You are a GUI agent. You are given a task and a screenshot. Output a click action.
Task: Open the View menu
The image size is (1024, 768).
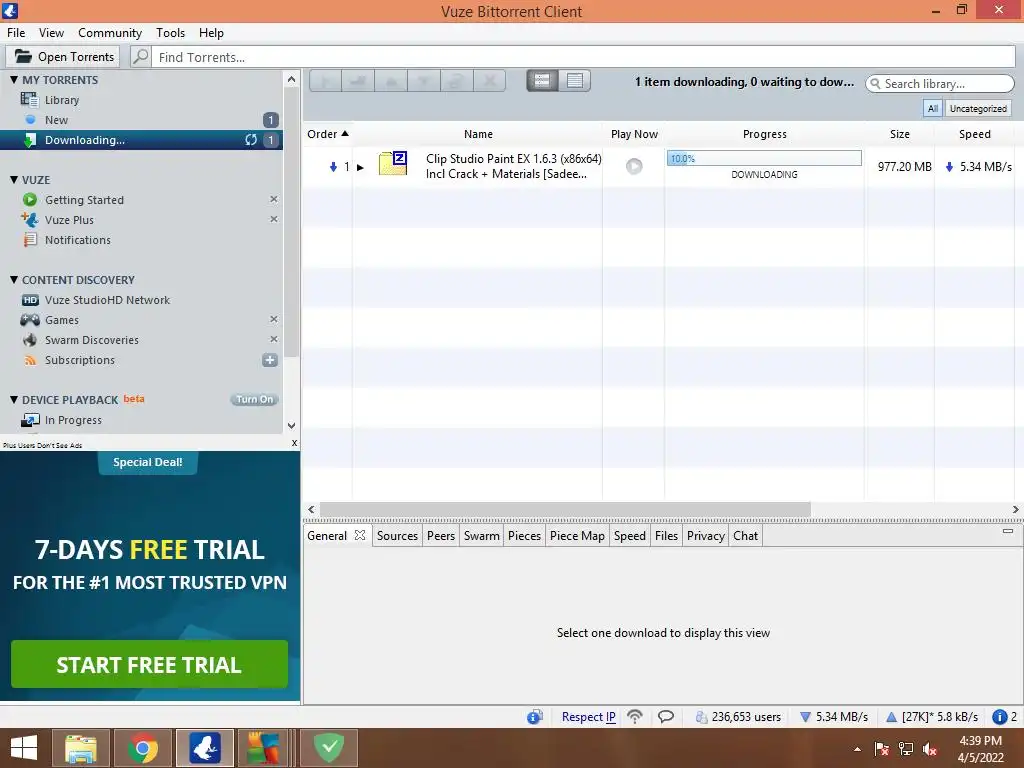click(x=51, y=33)
